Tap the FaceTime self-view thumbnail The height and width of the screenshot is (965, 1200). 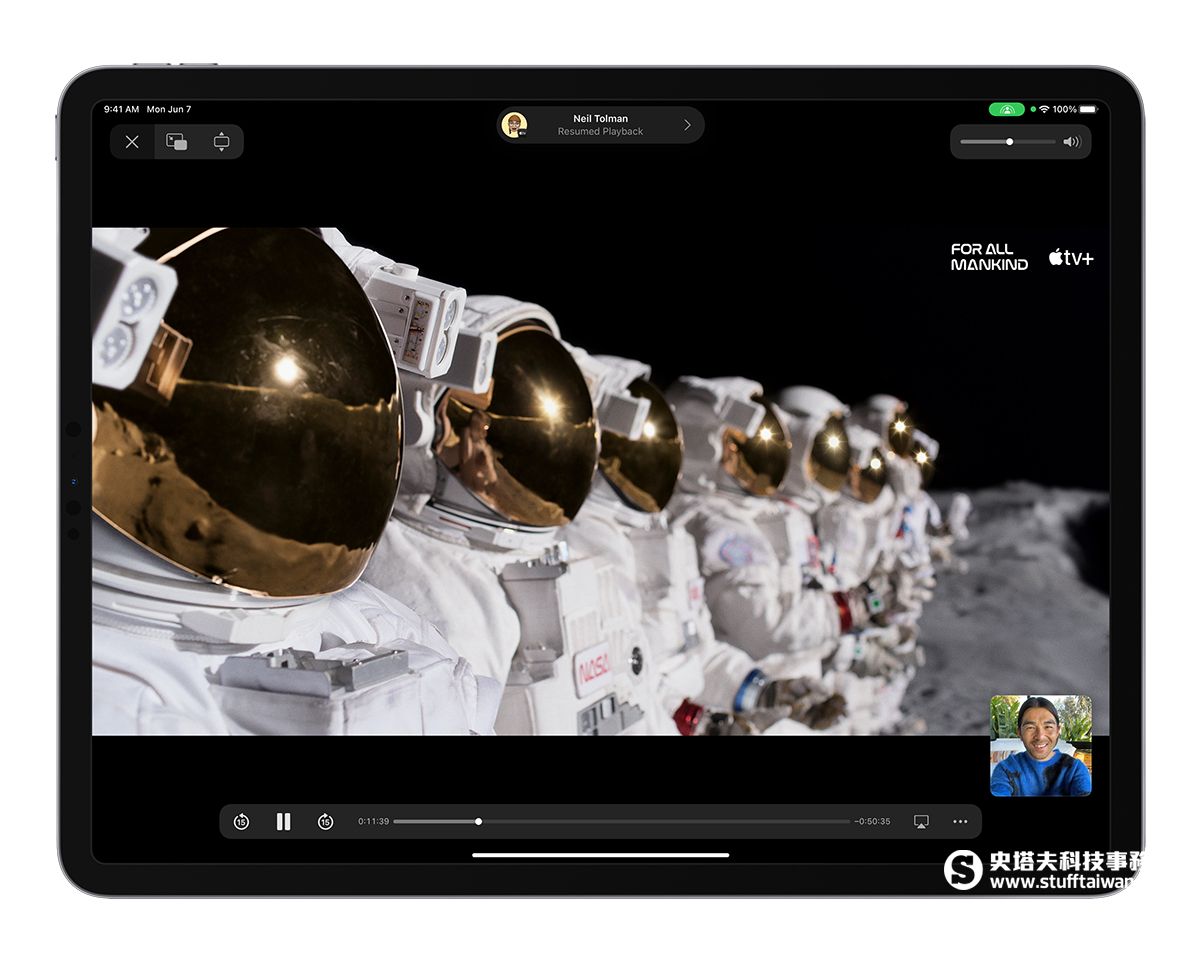point(1041,746)
